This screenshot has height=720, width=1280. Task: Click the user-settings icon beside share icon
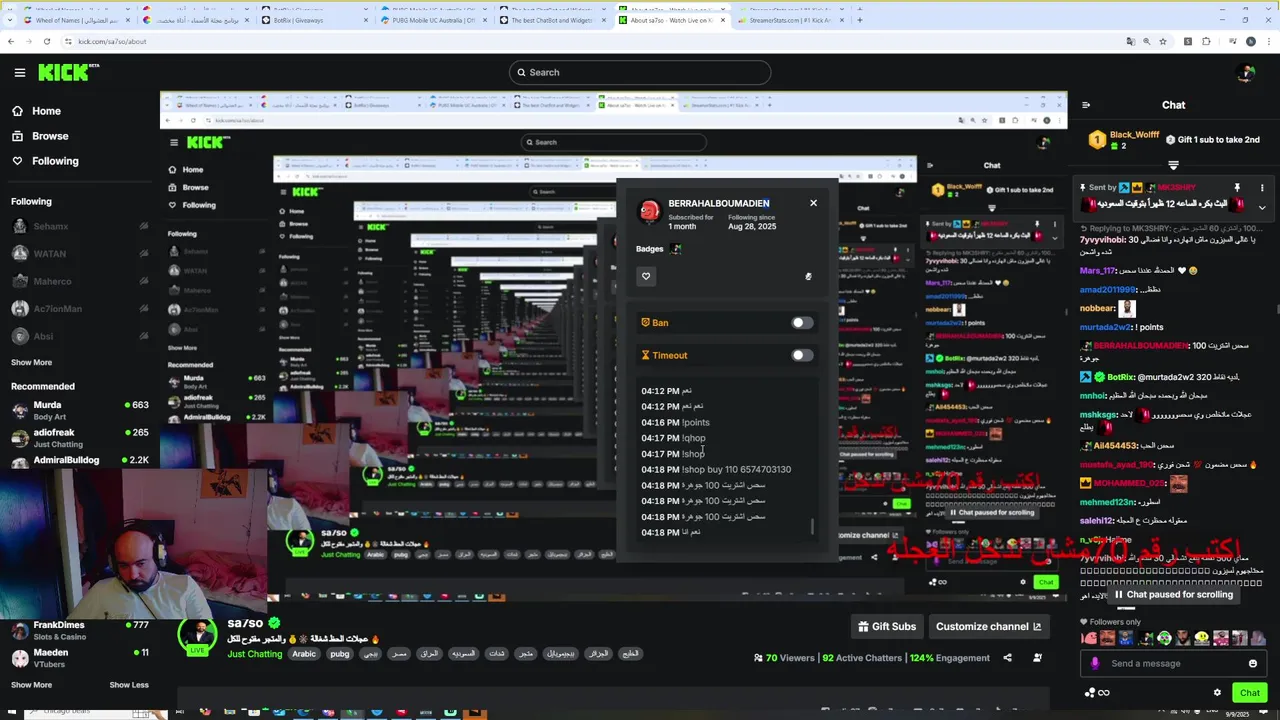tap(1037, 658)
